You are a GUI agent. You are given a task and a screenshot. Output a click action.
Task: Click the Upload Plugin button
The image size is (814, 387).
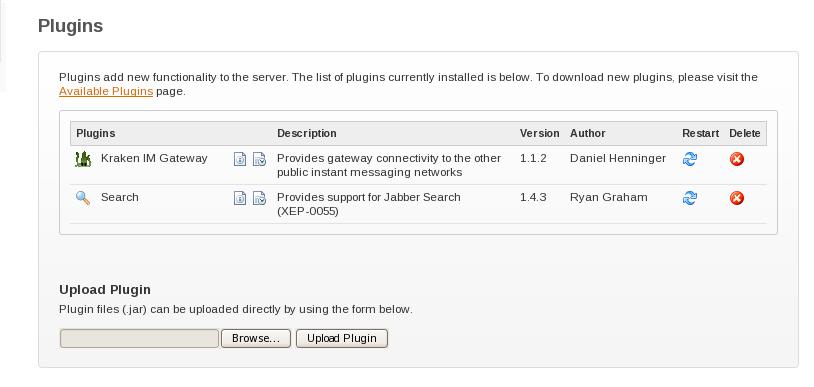pyautogui.click(x=342, y=338)
